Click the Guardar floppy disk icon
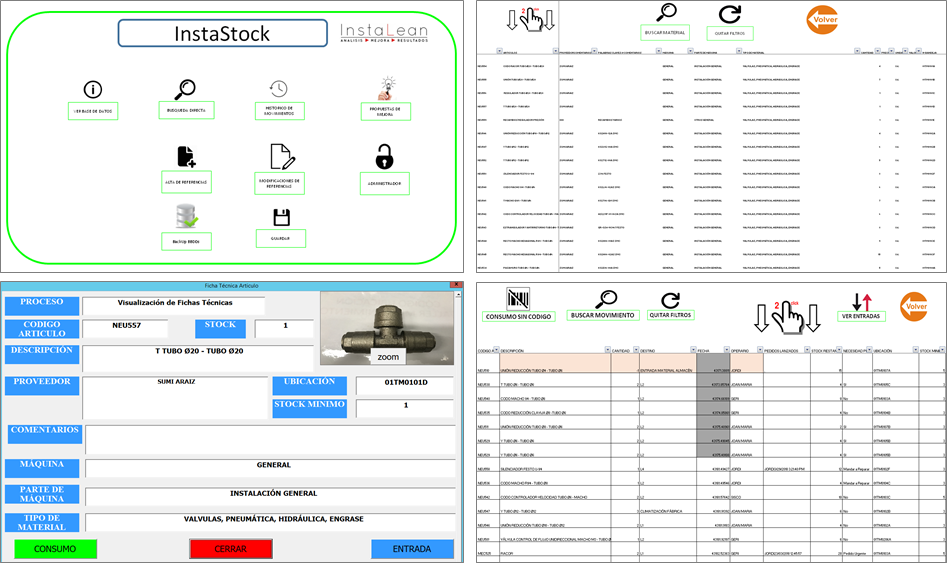Image resolution: width=947 pixels, height=563 pixels. 281,217
